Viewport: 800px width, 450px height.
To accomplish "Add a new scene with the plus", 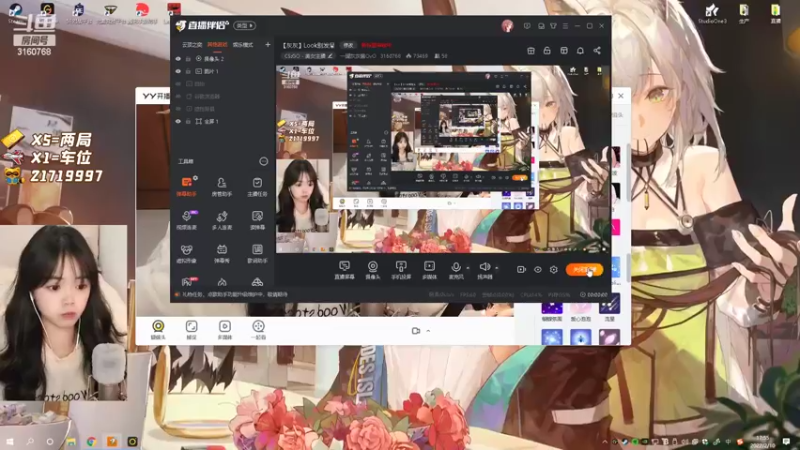I will pos(267,45).
